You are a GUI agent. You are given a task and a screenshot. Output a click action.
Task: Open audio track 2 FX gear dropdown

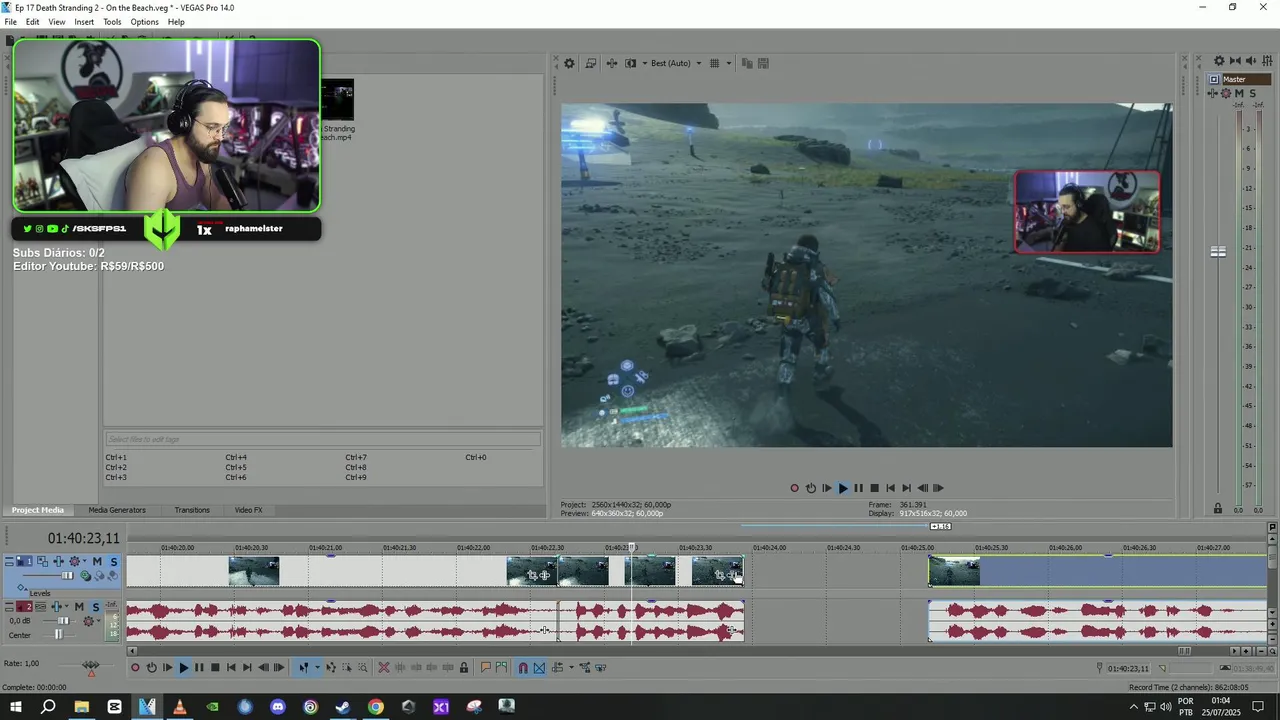88,621
